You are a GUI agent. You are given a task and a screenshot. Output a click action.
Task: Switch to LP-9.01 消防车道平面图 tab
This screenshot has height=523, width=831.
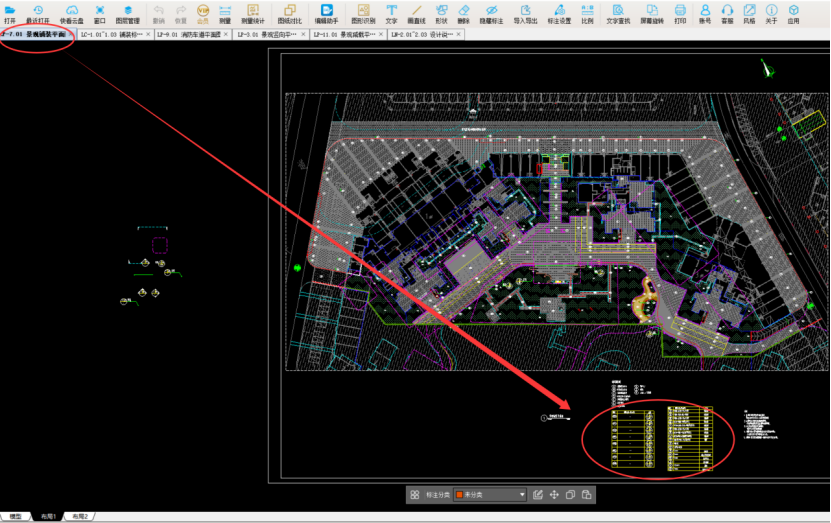pyautogui.click(x=190, y=34)
